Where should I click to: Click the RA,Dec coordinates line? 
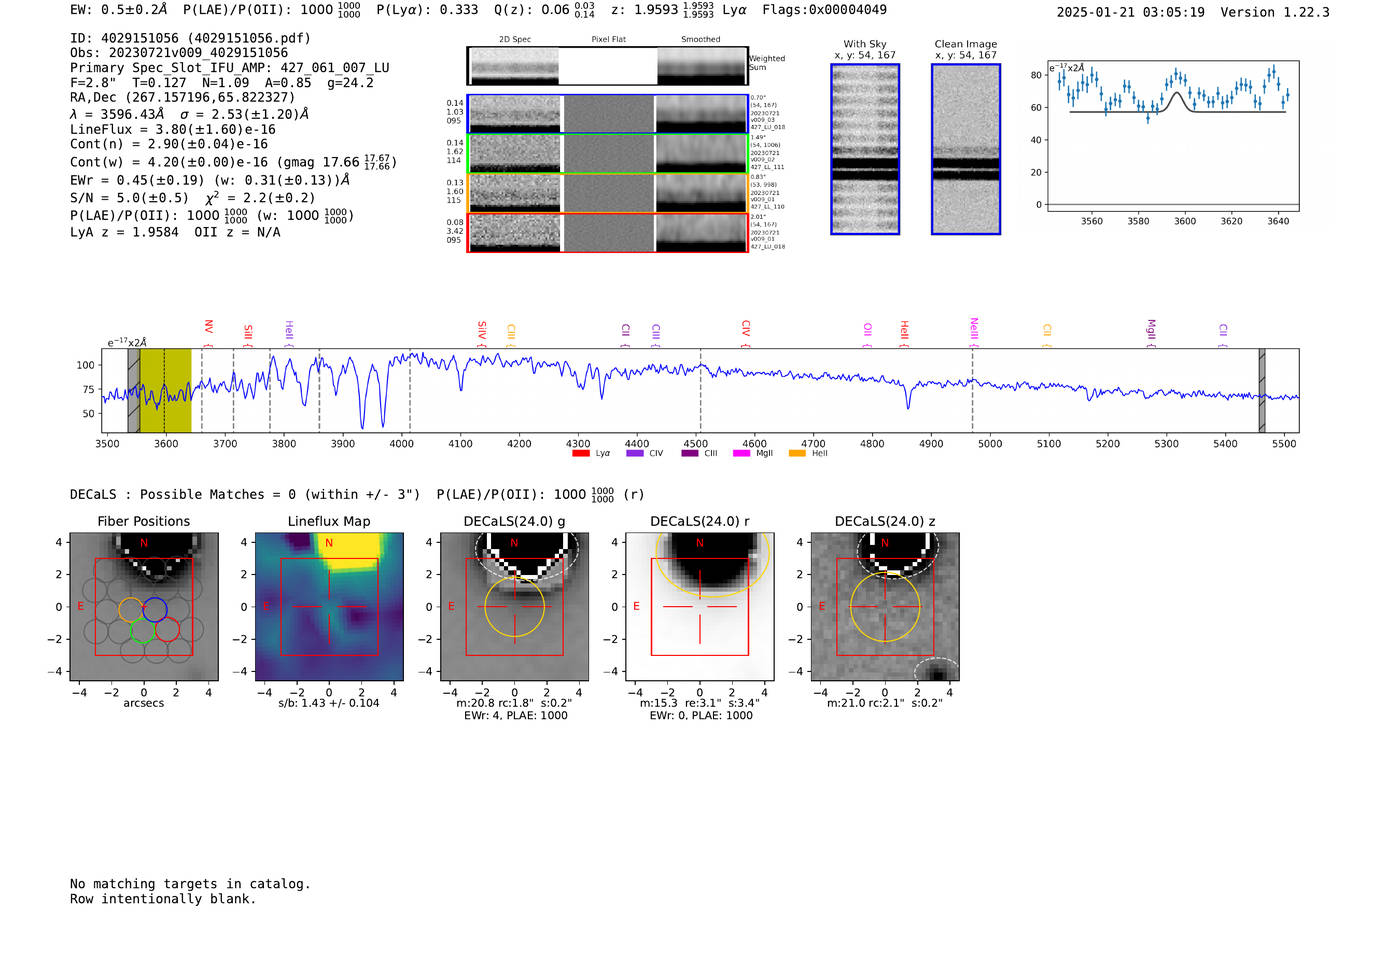(x=182, y=97)
